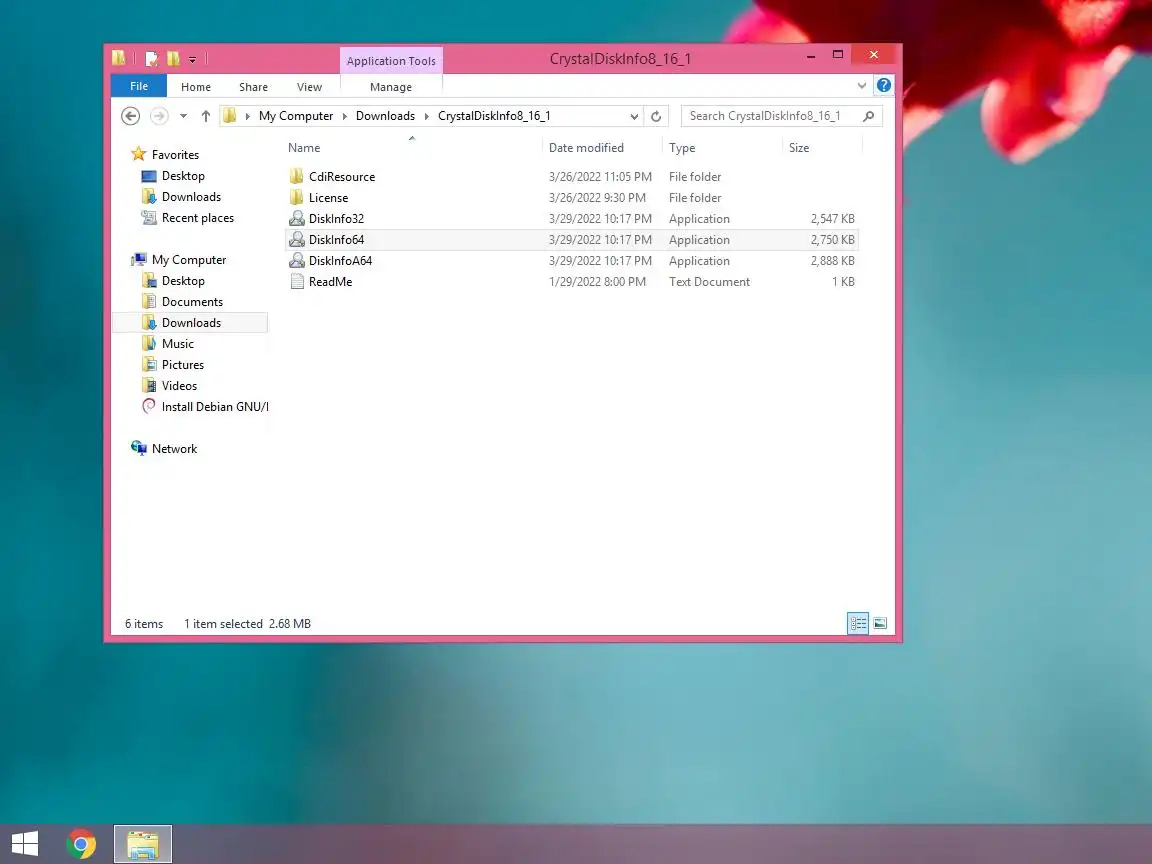Open the Share ribbon tab

(x=253, y=87)
